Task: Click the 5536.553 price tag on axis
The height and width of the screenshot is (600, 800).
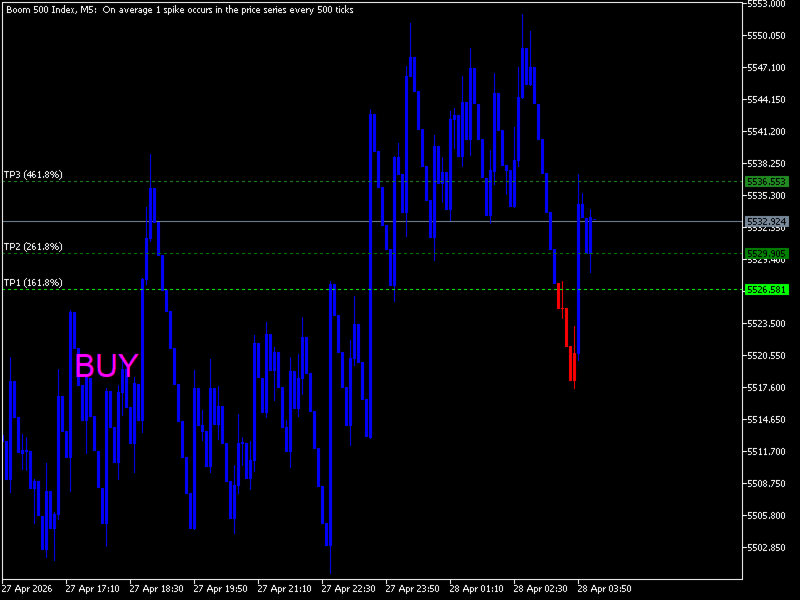Action: (767, 182)
